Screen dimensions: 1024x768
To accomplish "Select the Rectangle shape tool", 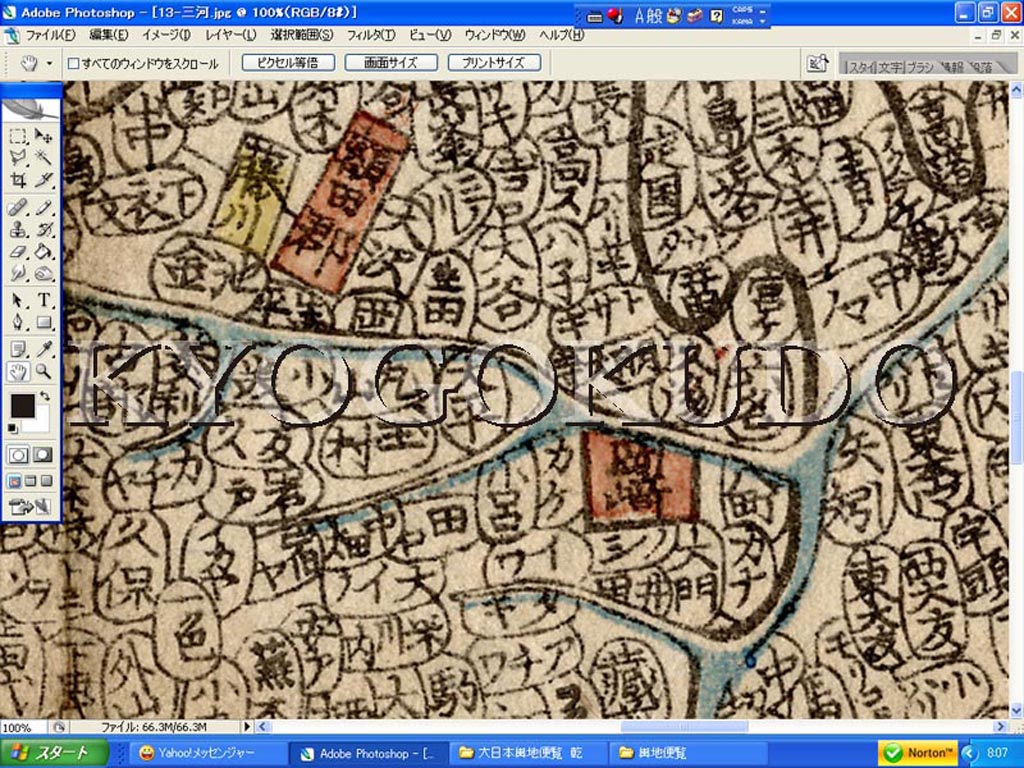I will (44, 323).
